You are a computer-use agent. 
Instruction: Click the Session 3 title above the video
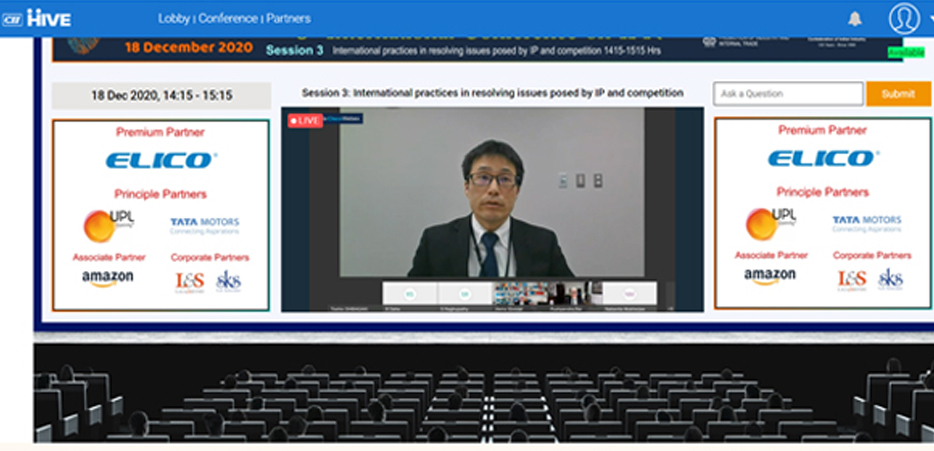[492, 93]
